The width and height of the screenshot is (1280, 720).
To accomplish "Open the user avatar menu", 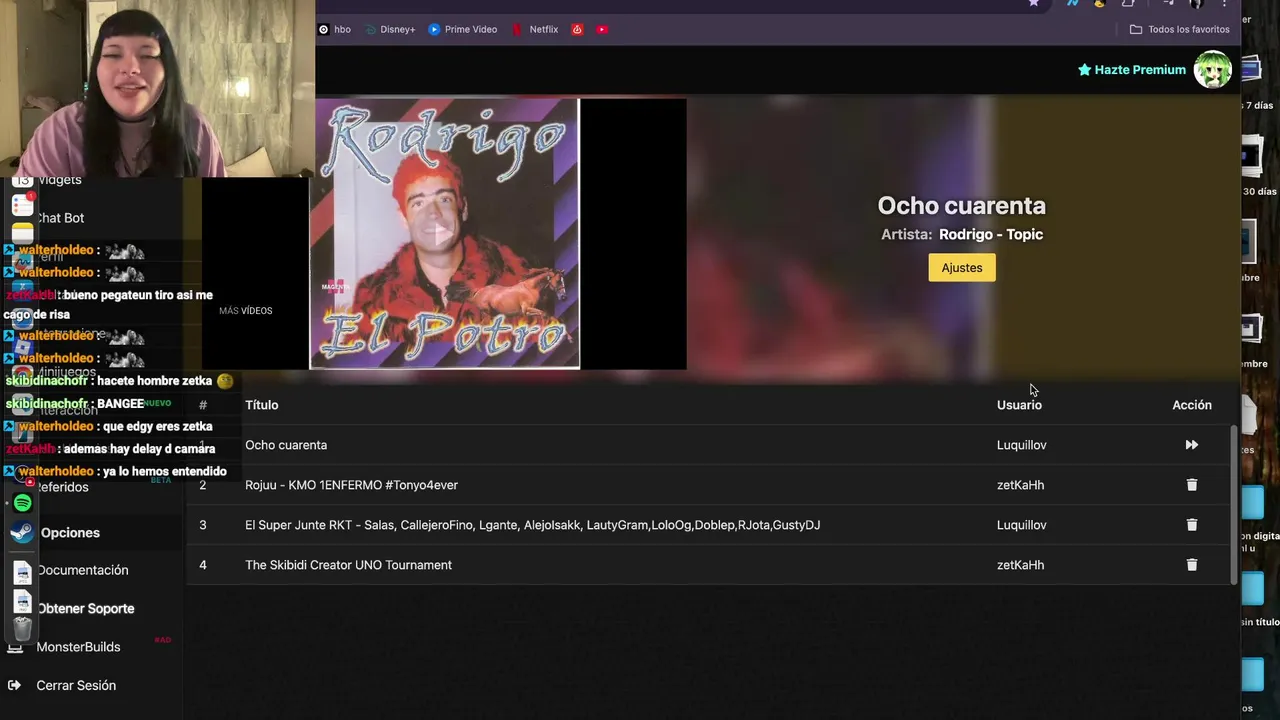I will click(1212, 70).
